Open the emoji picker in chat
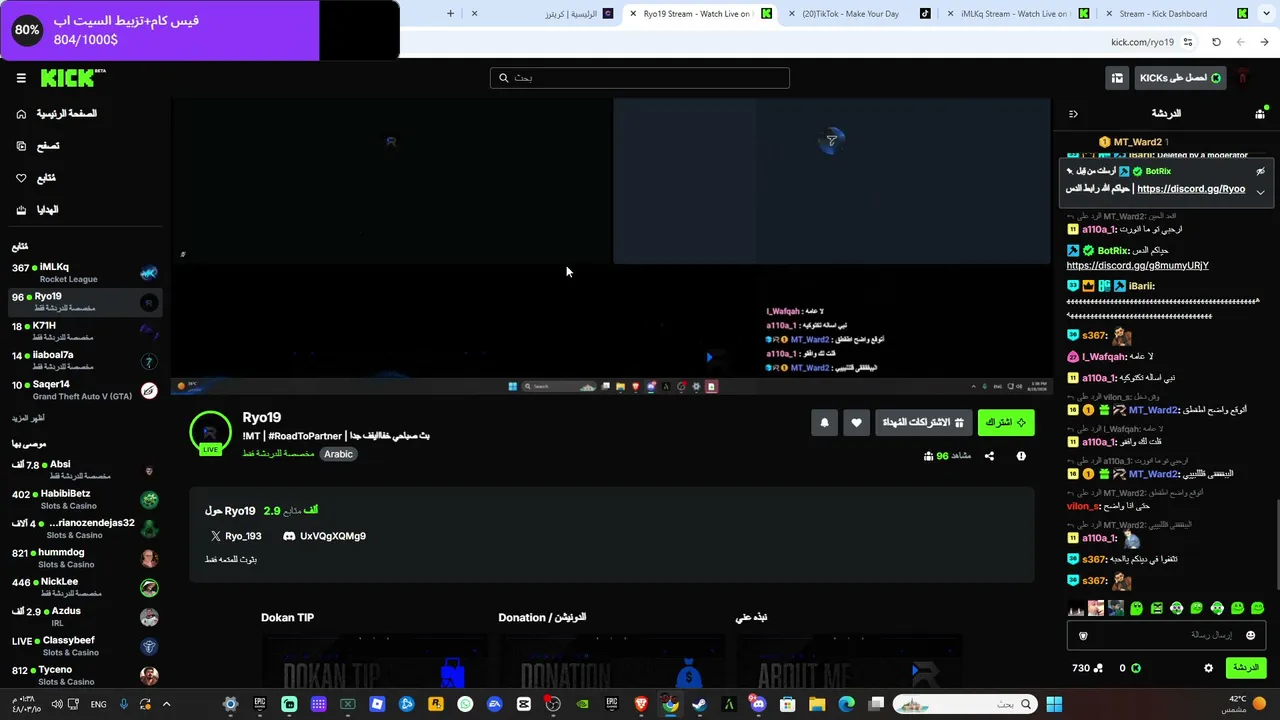1280x720 pixels. point(1250,635)
